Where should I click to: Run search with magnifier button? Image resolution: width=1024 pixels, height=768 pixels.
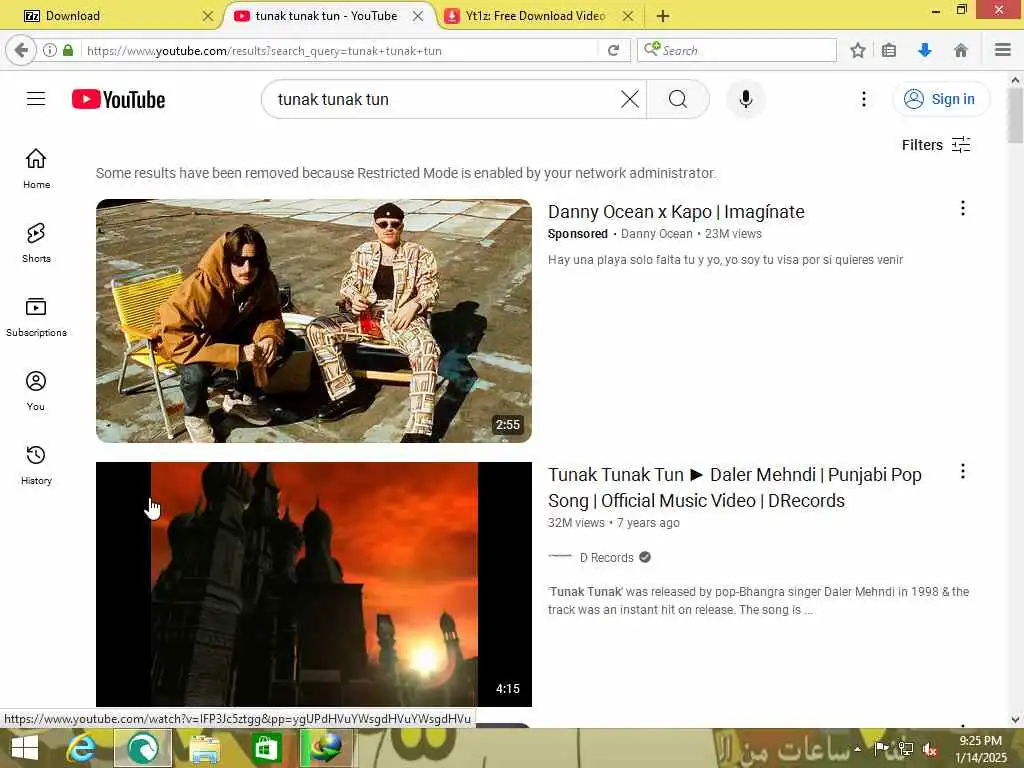(678, 99)
